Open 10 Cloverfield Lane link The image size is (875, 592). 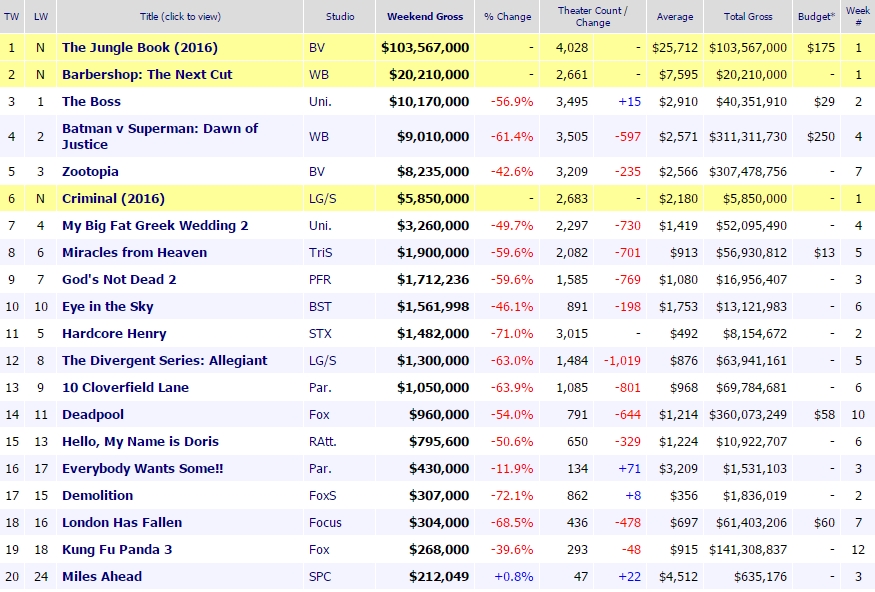click(125, 387)
